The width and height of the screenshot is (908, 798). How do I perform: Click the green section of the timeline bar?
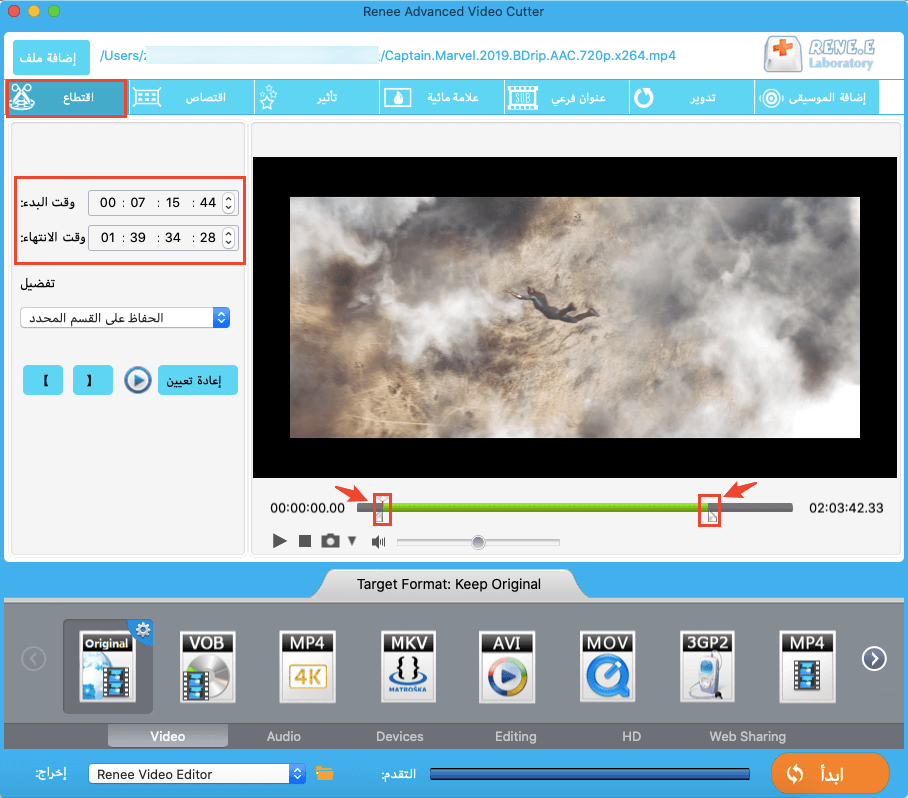(544, 508)
